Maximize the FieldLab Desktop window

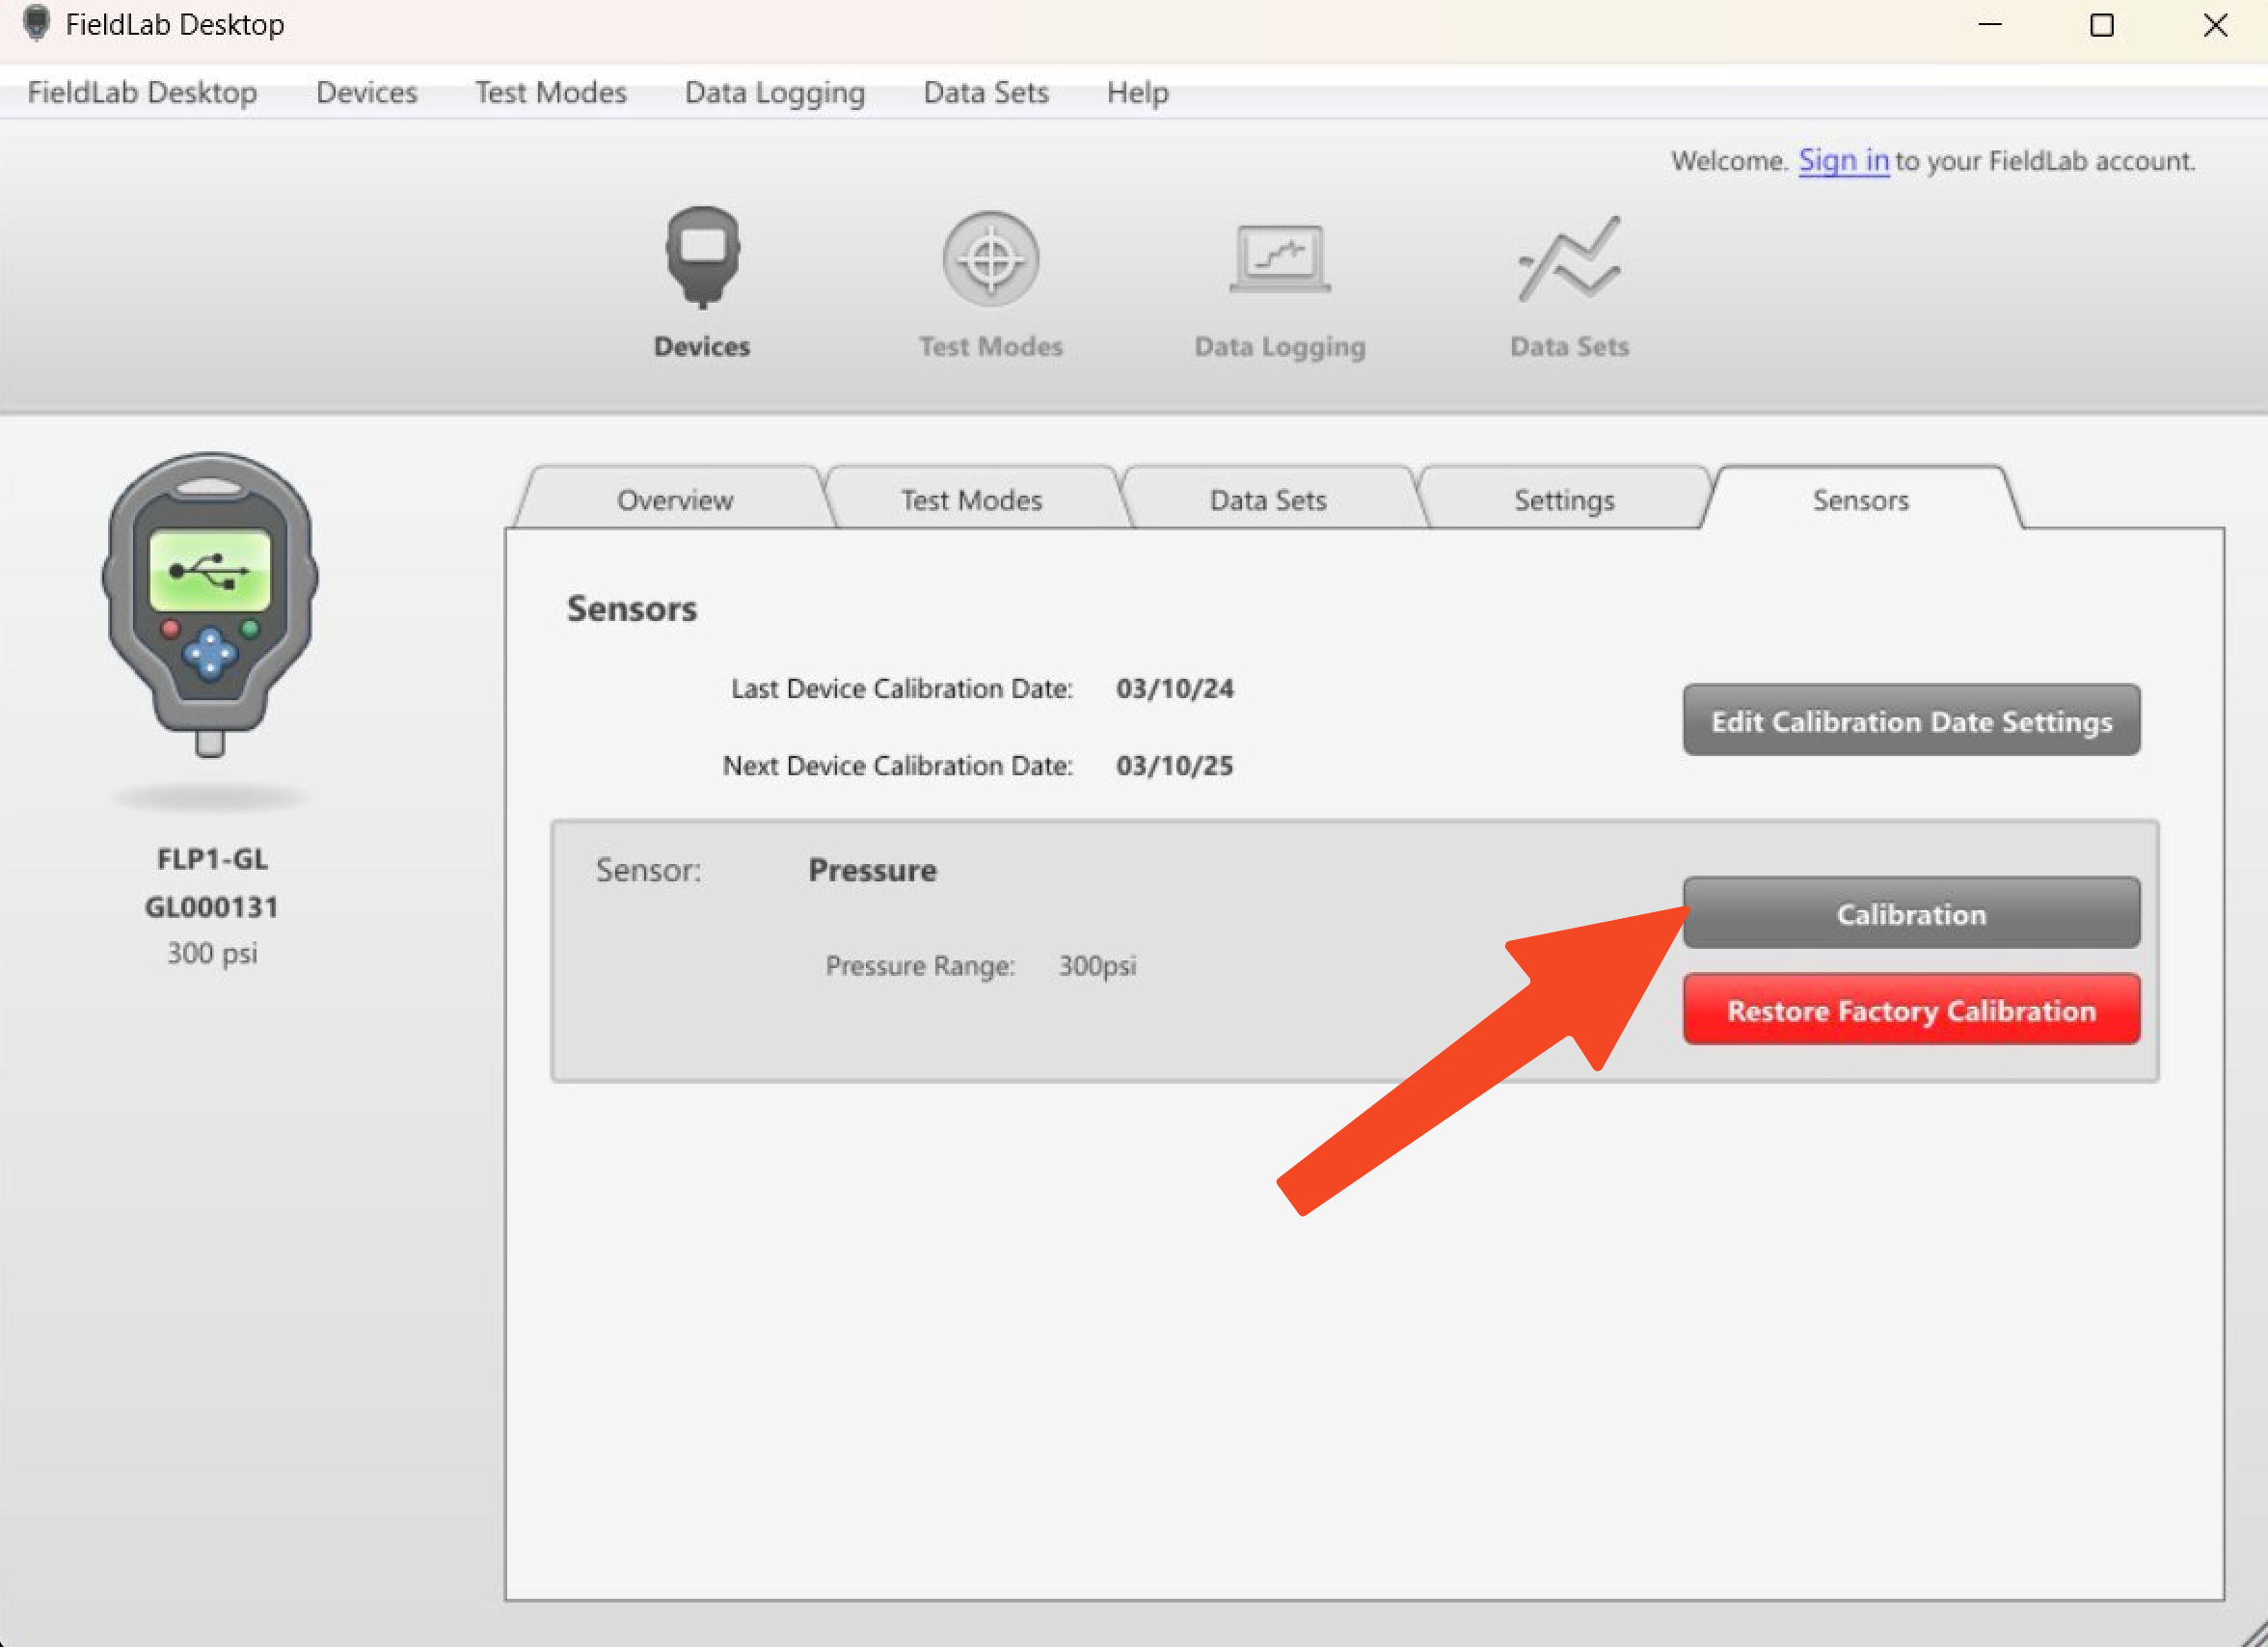point(2102,24)
